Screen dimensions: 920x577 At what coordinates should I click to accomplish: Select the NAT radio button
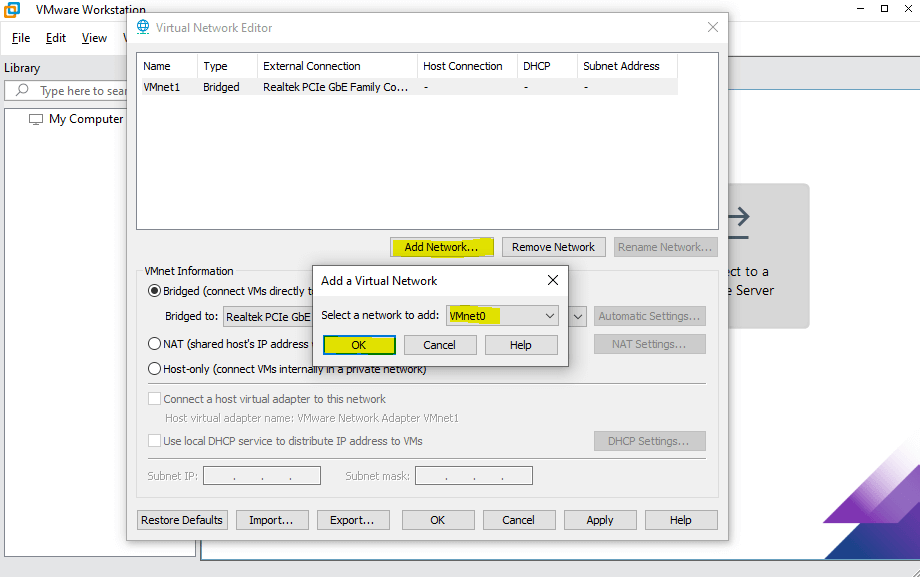(154, 343)
